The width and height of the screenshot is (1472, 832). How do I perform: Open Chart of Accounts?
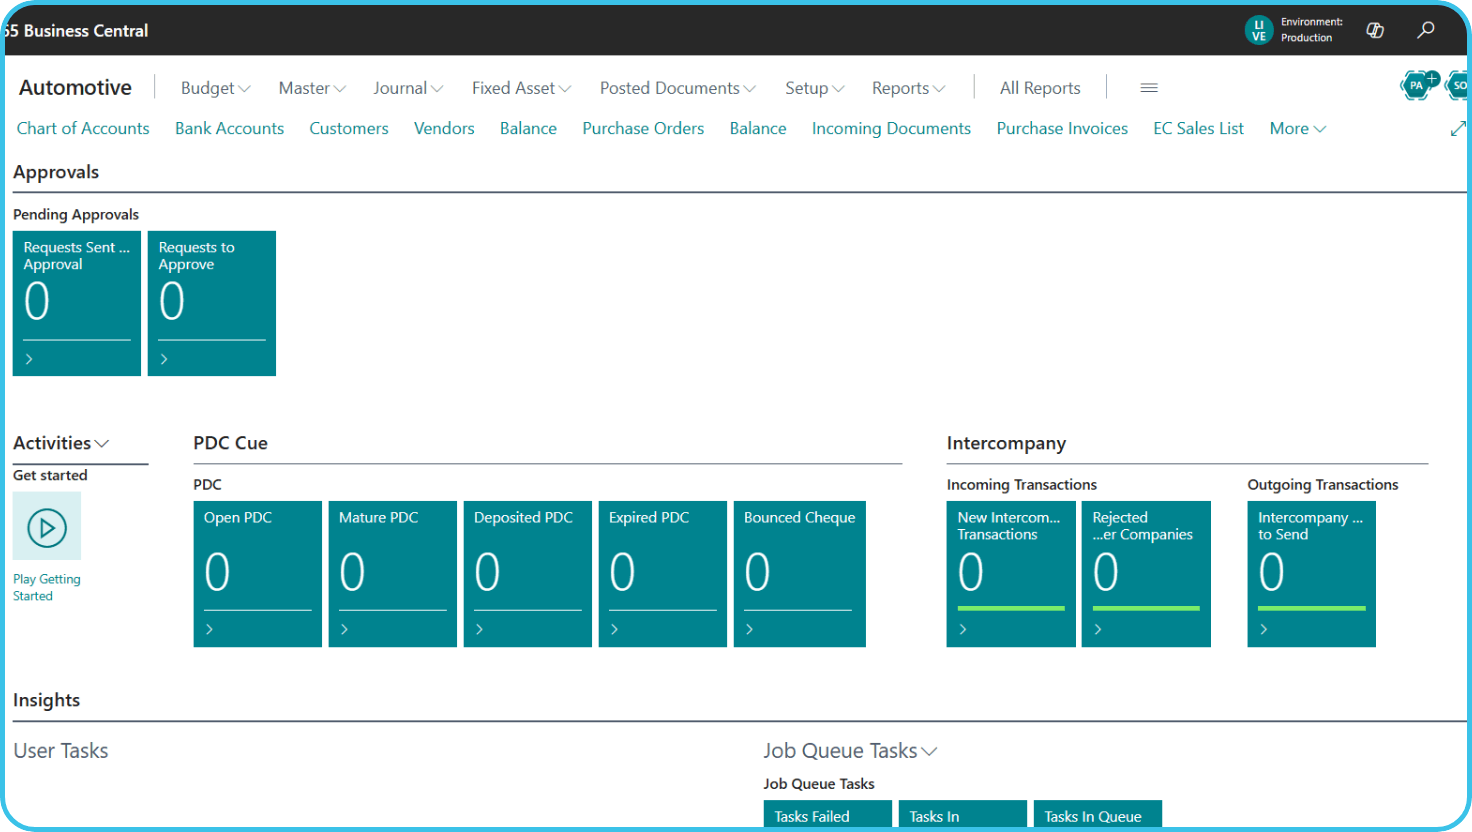[83, 128]
